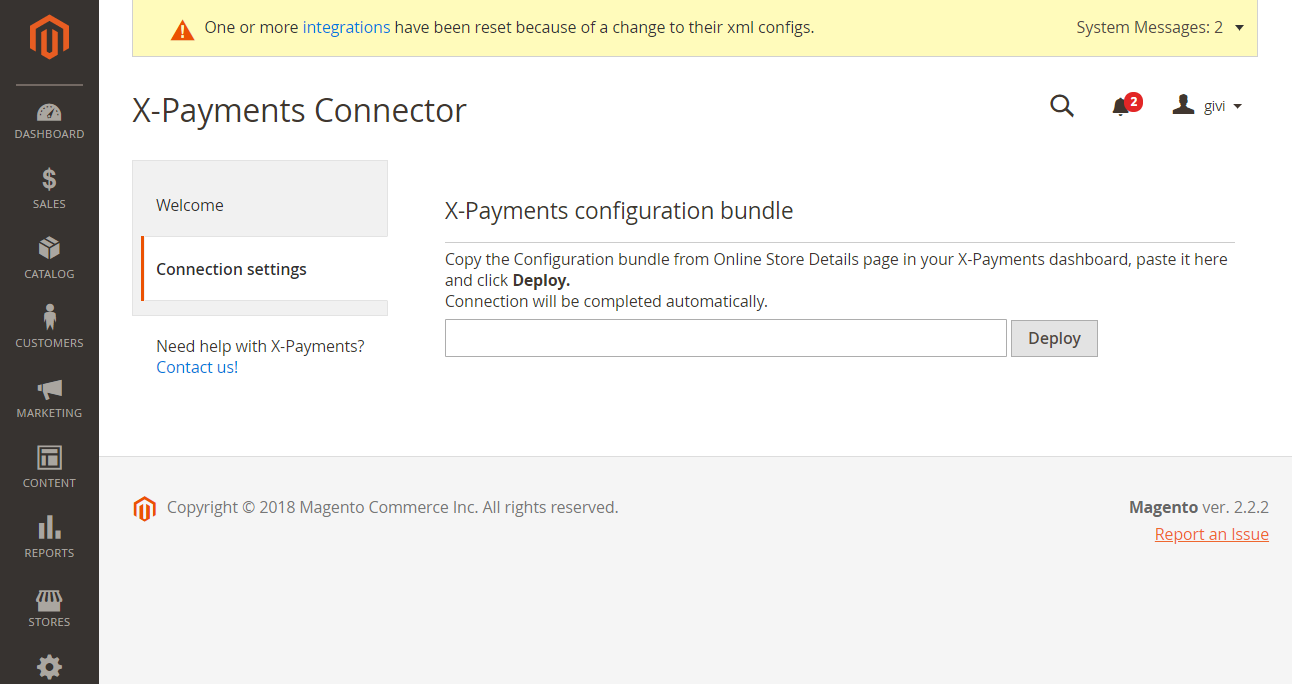
Task: Open the Stores menu
Action: pos(49,607)
